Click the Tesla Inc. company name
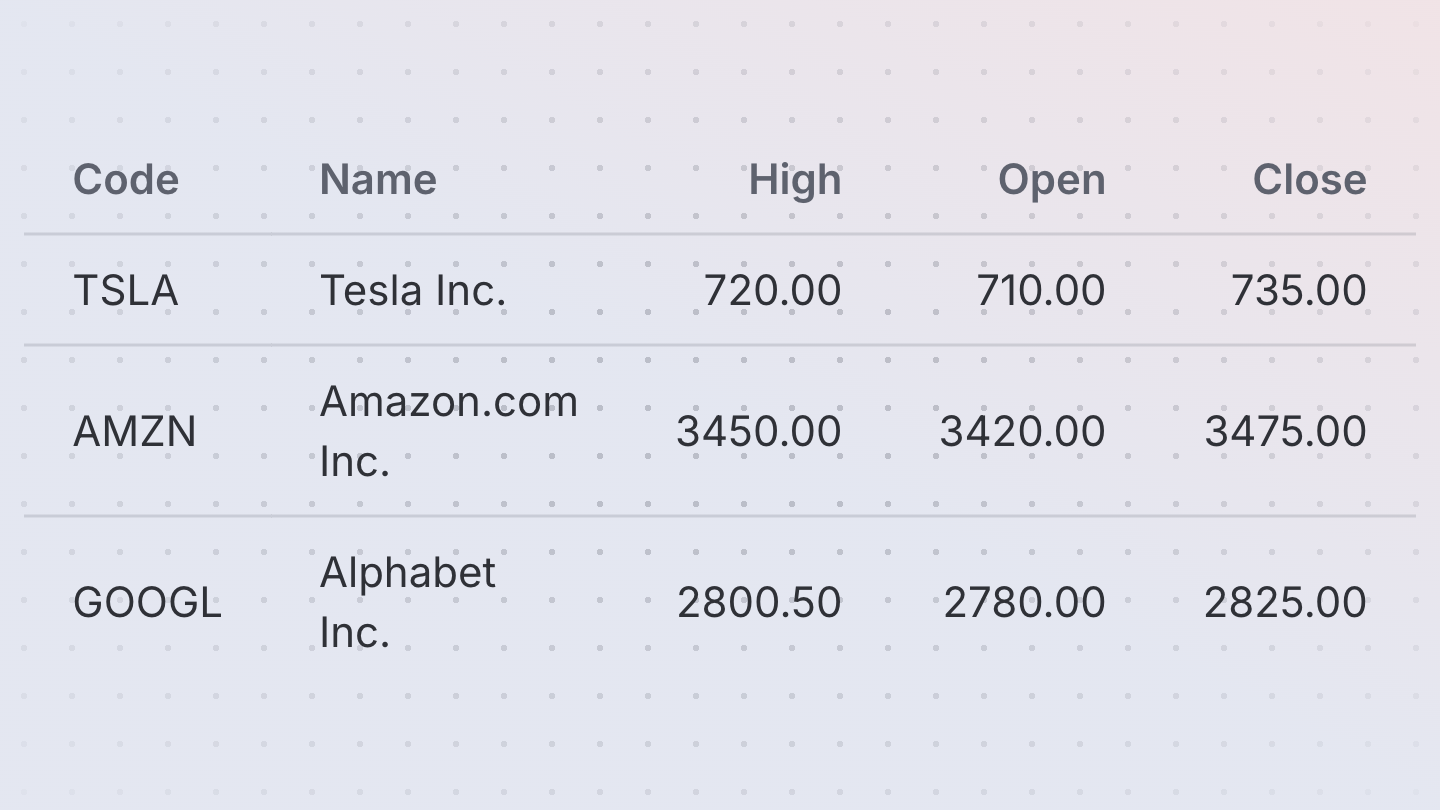 click(413, 291)
